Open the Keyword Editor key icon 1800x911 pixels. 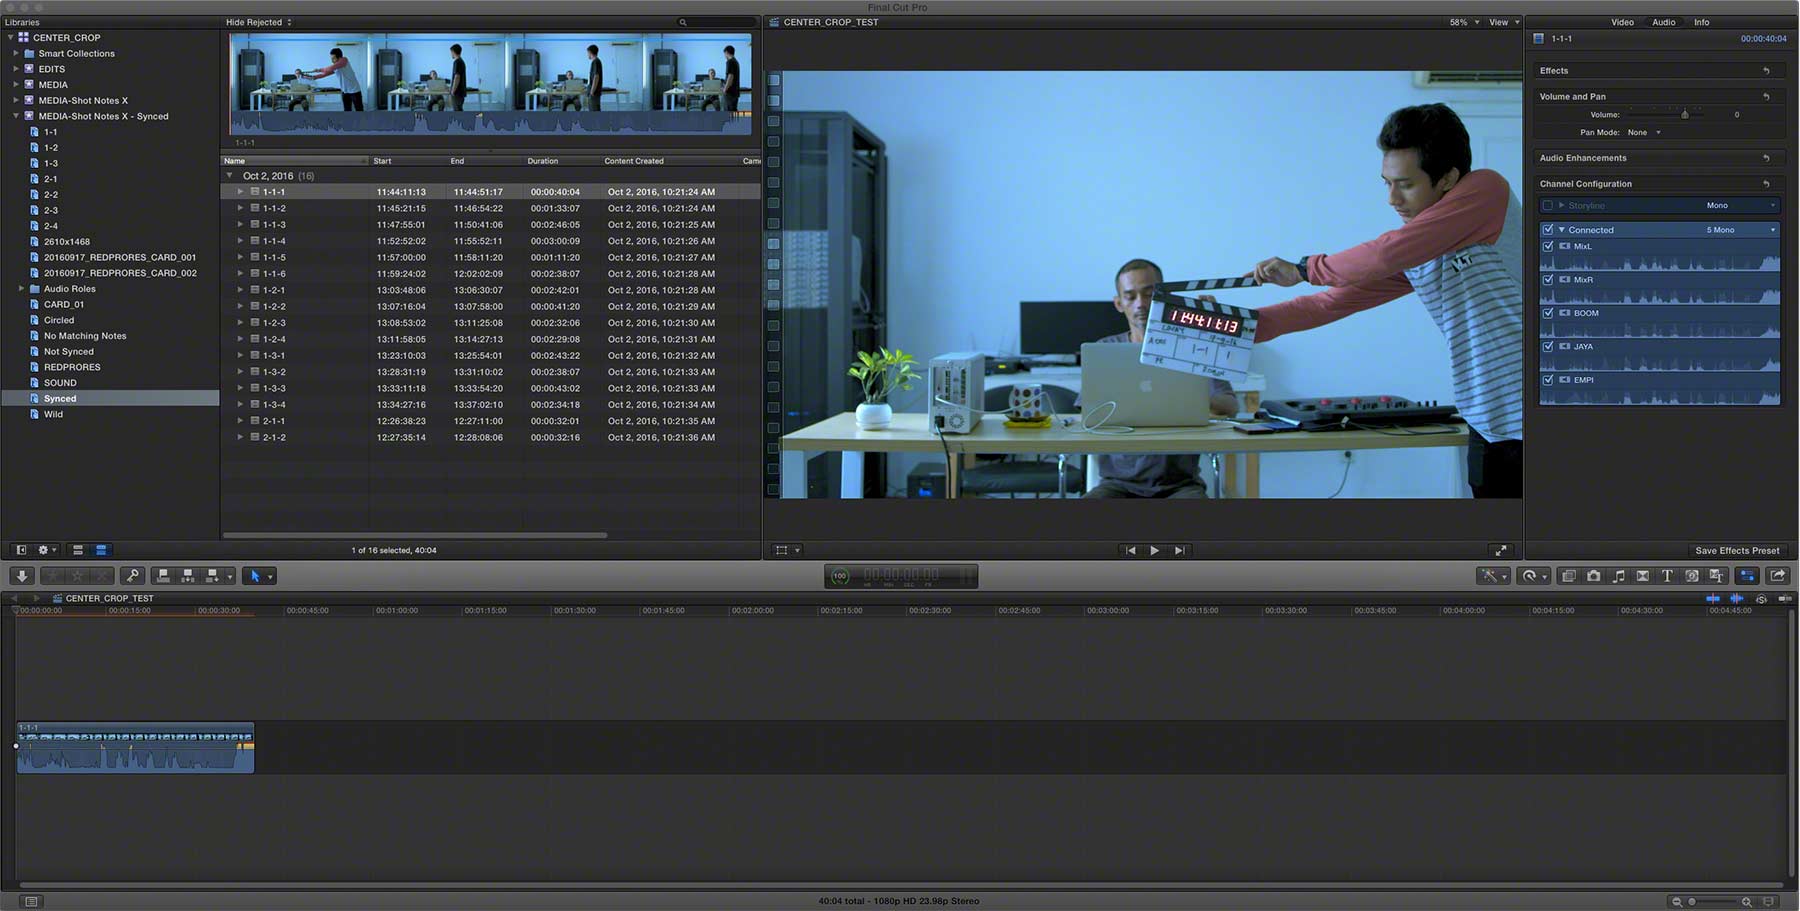pyautogui.click(x=133, y=576)
